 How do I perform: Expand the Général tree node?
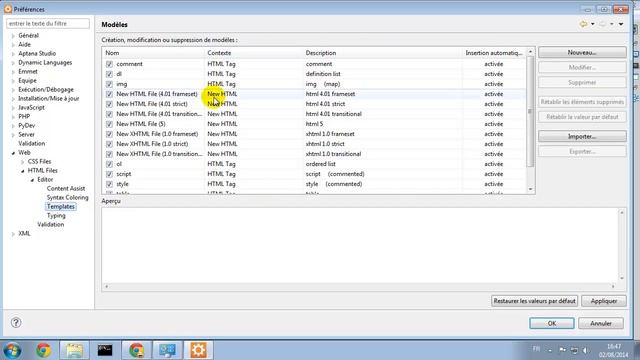coord(13,36)
